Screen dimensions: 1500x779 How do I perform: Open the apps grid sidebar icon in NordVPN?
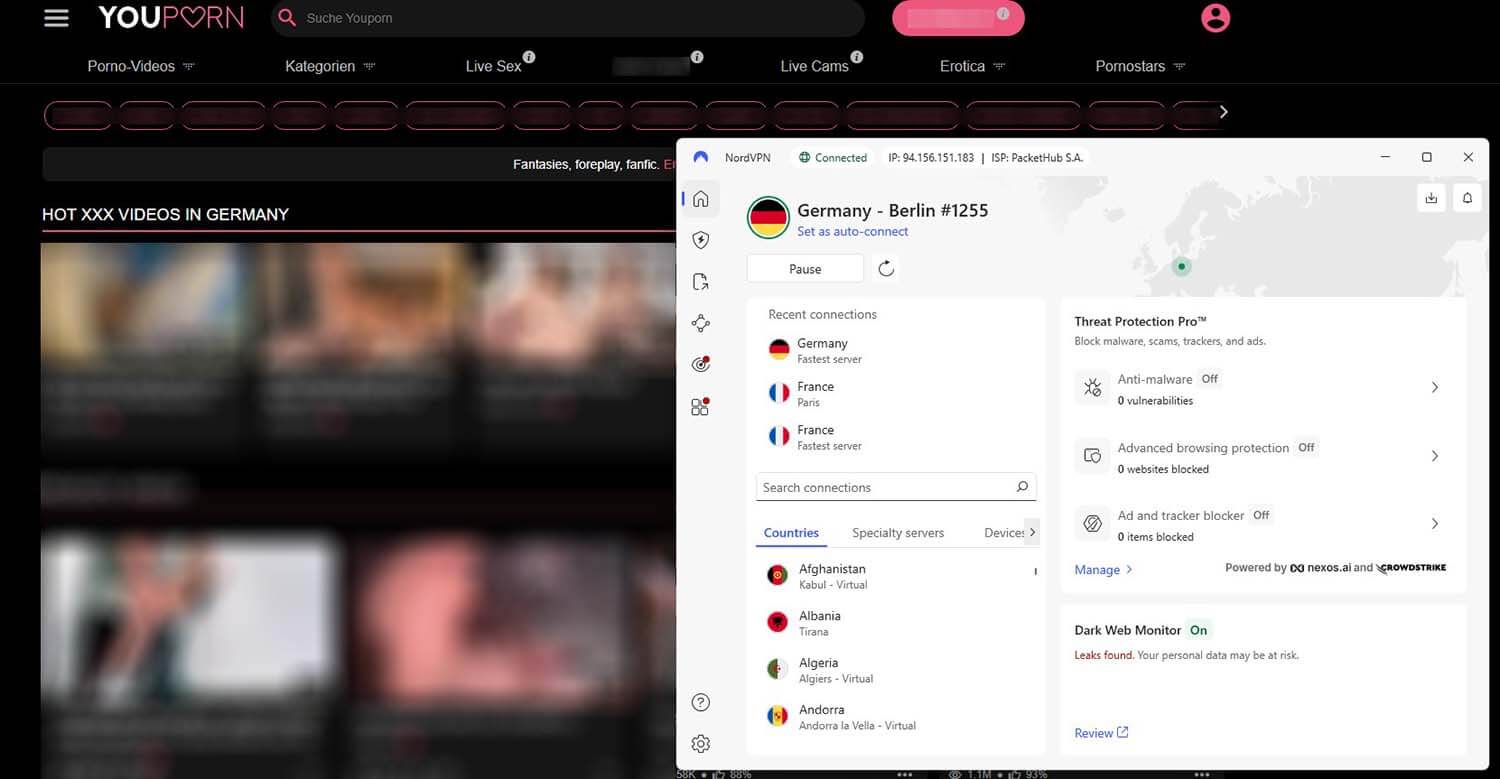pos(701,407)
